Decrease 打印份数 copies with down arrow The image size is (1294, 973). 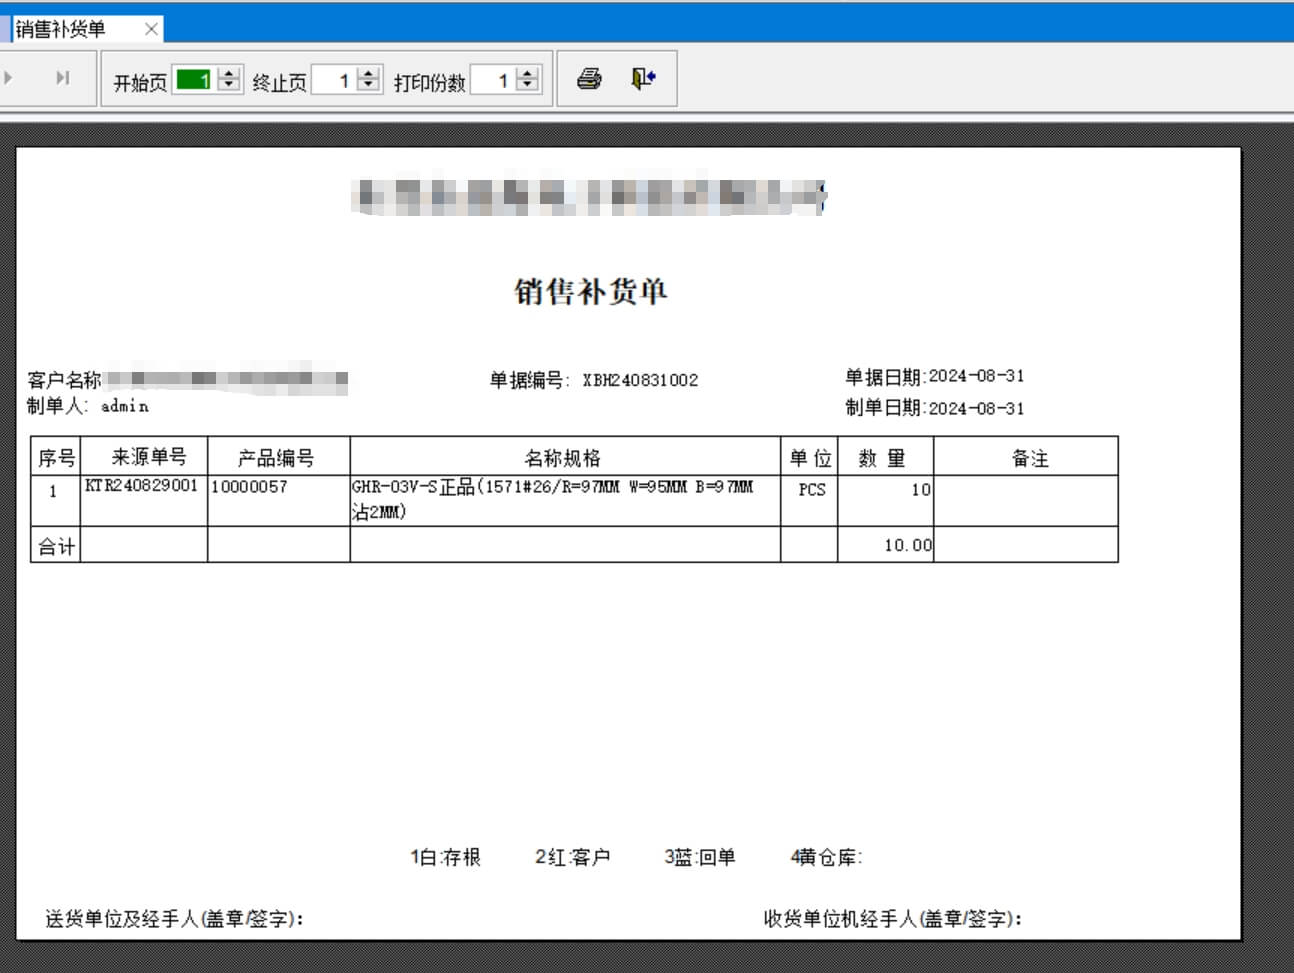[x=528, y=86]
